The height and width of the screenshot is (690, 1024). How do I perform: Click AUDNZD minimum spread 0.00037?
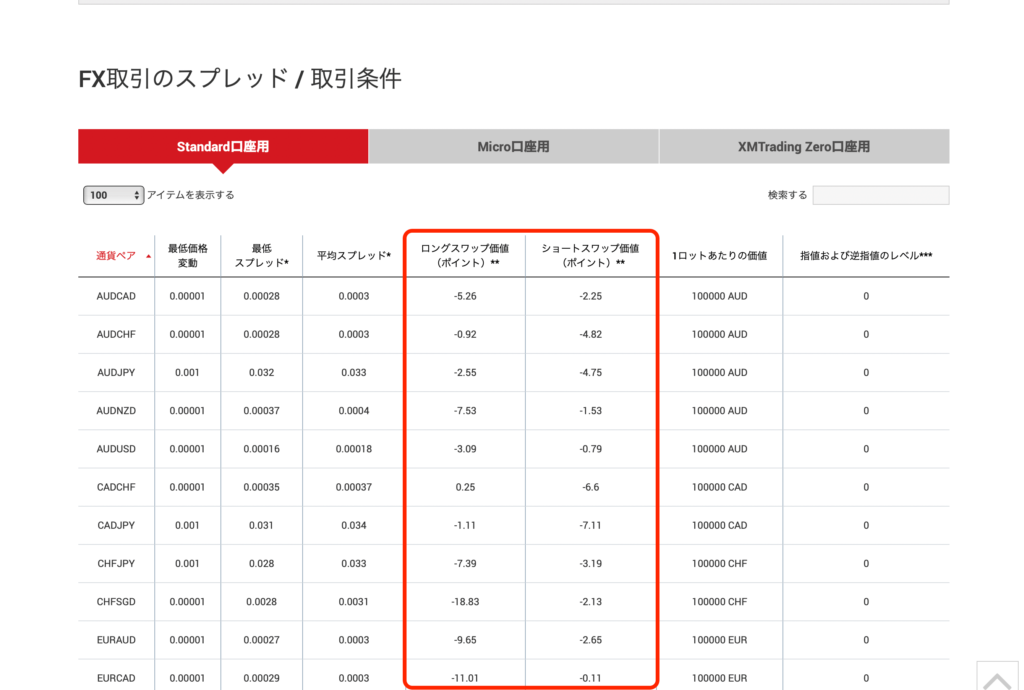[261, 411]
